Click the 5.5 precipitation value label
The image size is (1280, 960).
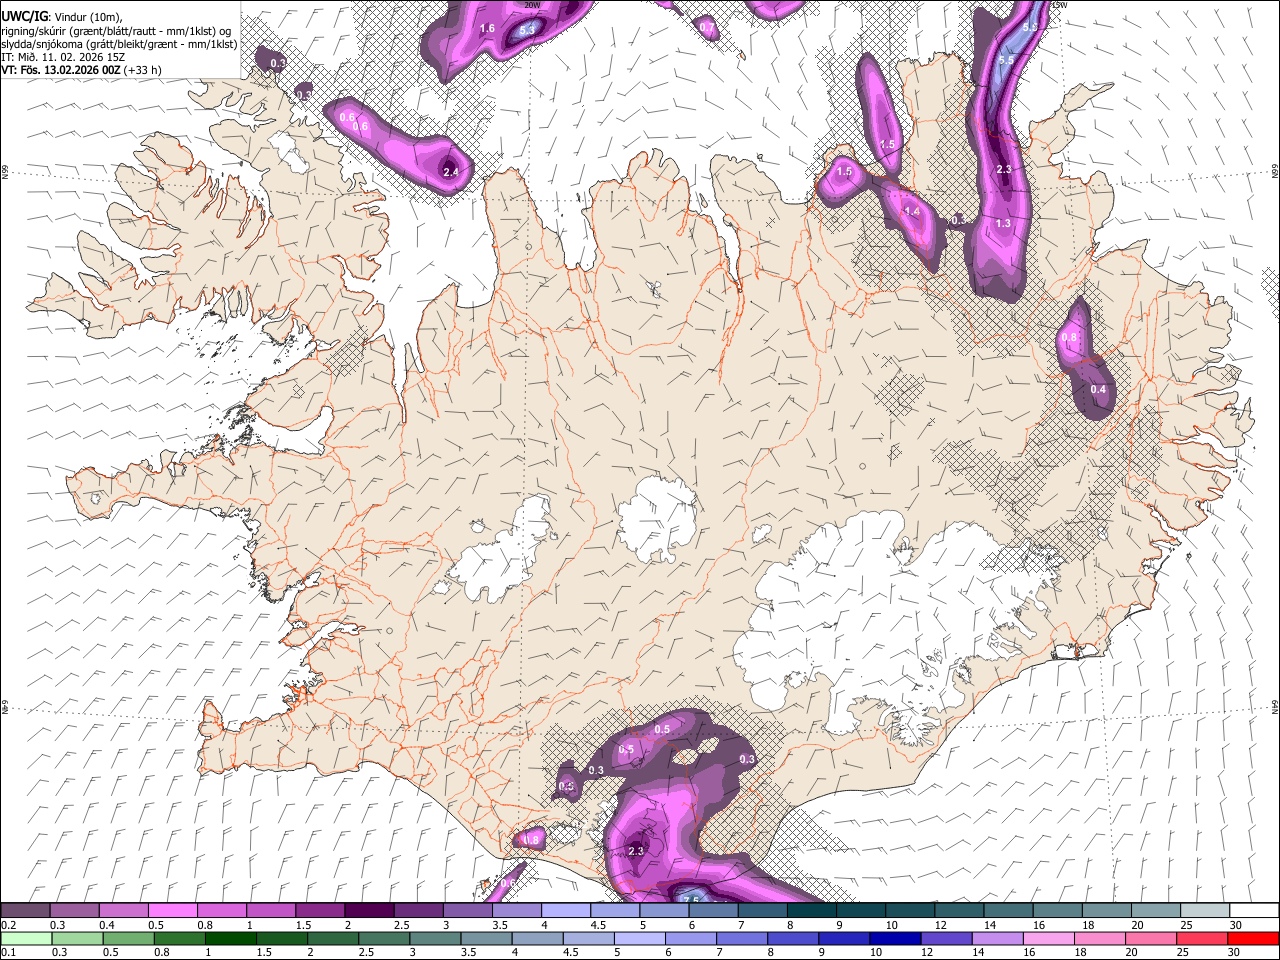pos(1006,61)
